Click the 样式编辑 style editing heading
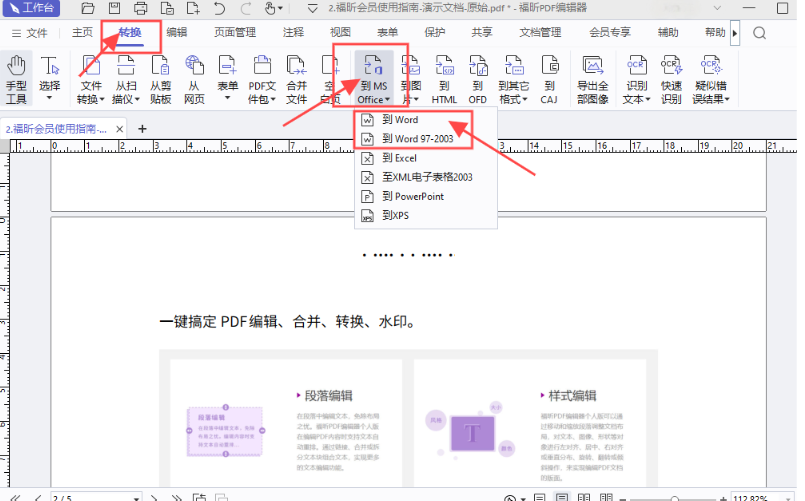 coord(572,396)
